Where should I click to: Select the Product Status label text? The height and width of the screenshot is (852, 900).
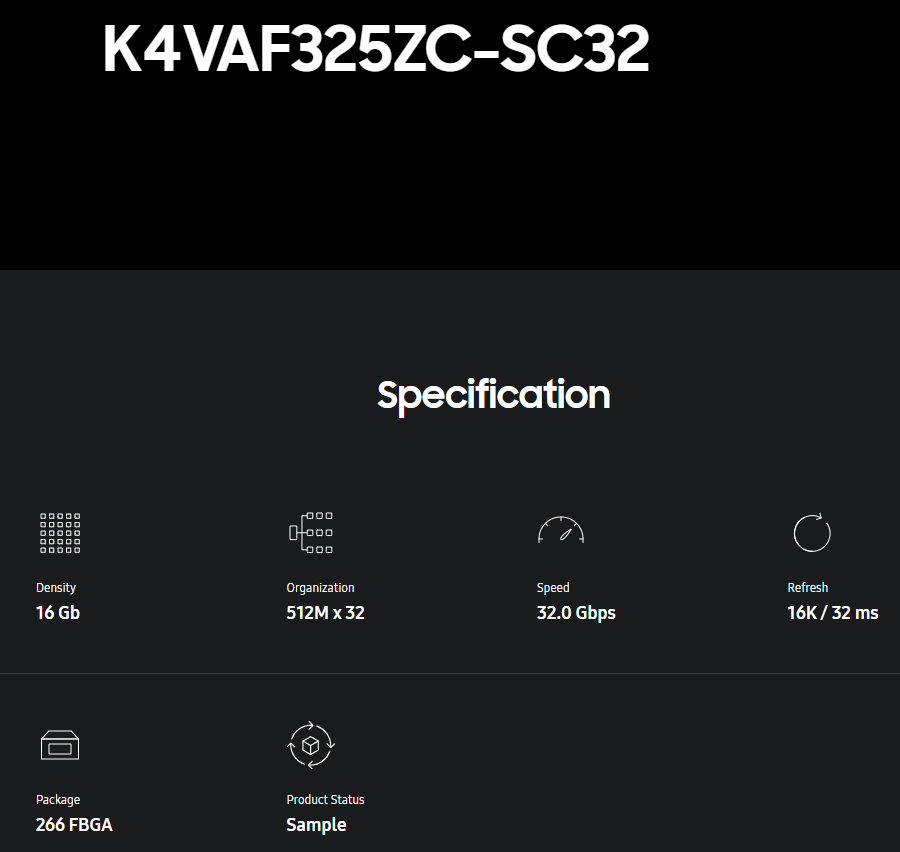tap(325, 800)
